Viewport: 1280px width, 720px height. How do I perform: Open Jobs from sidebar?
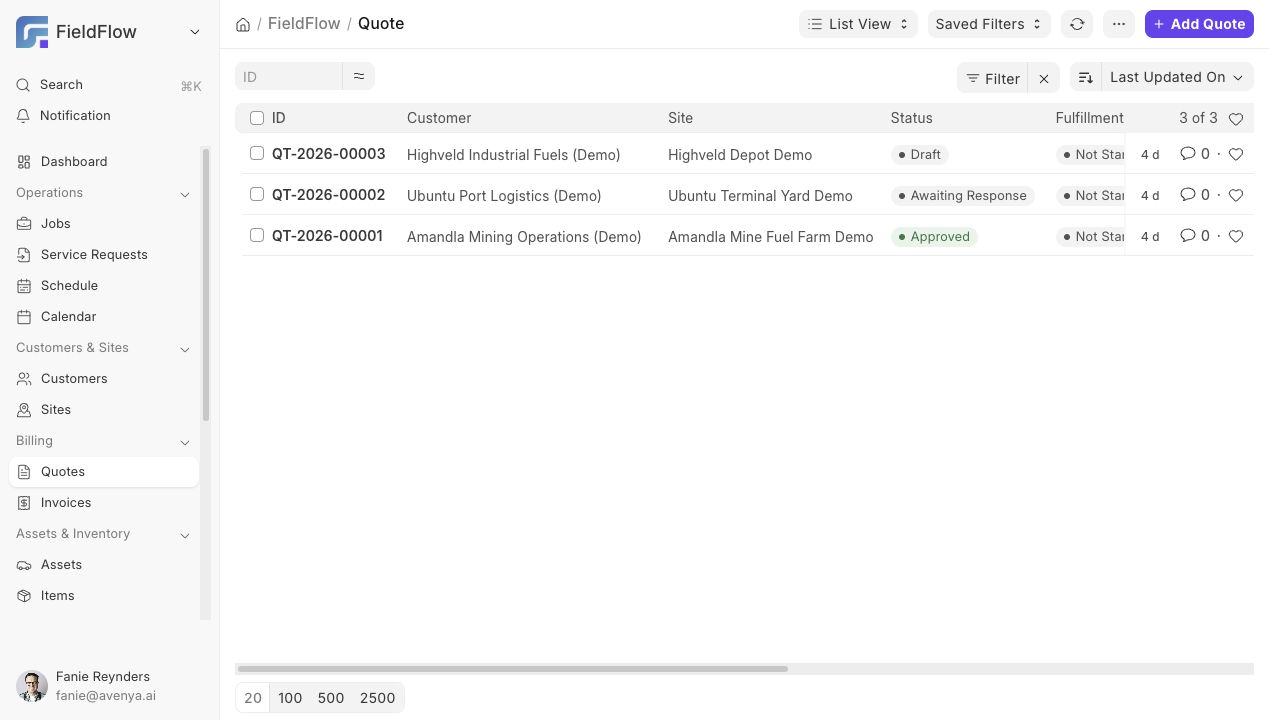104,224
